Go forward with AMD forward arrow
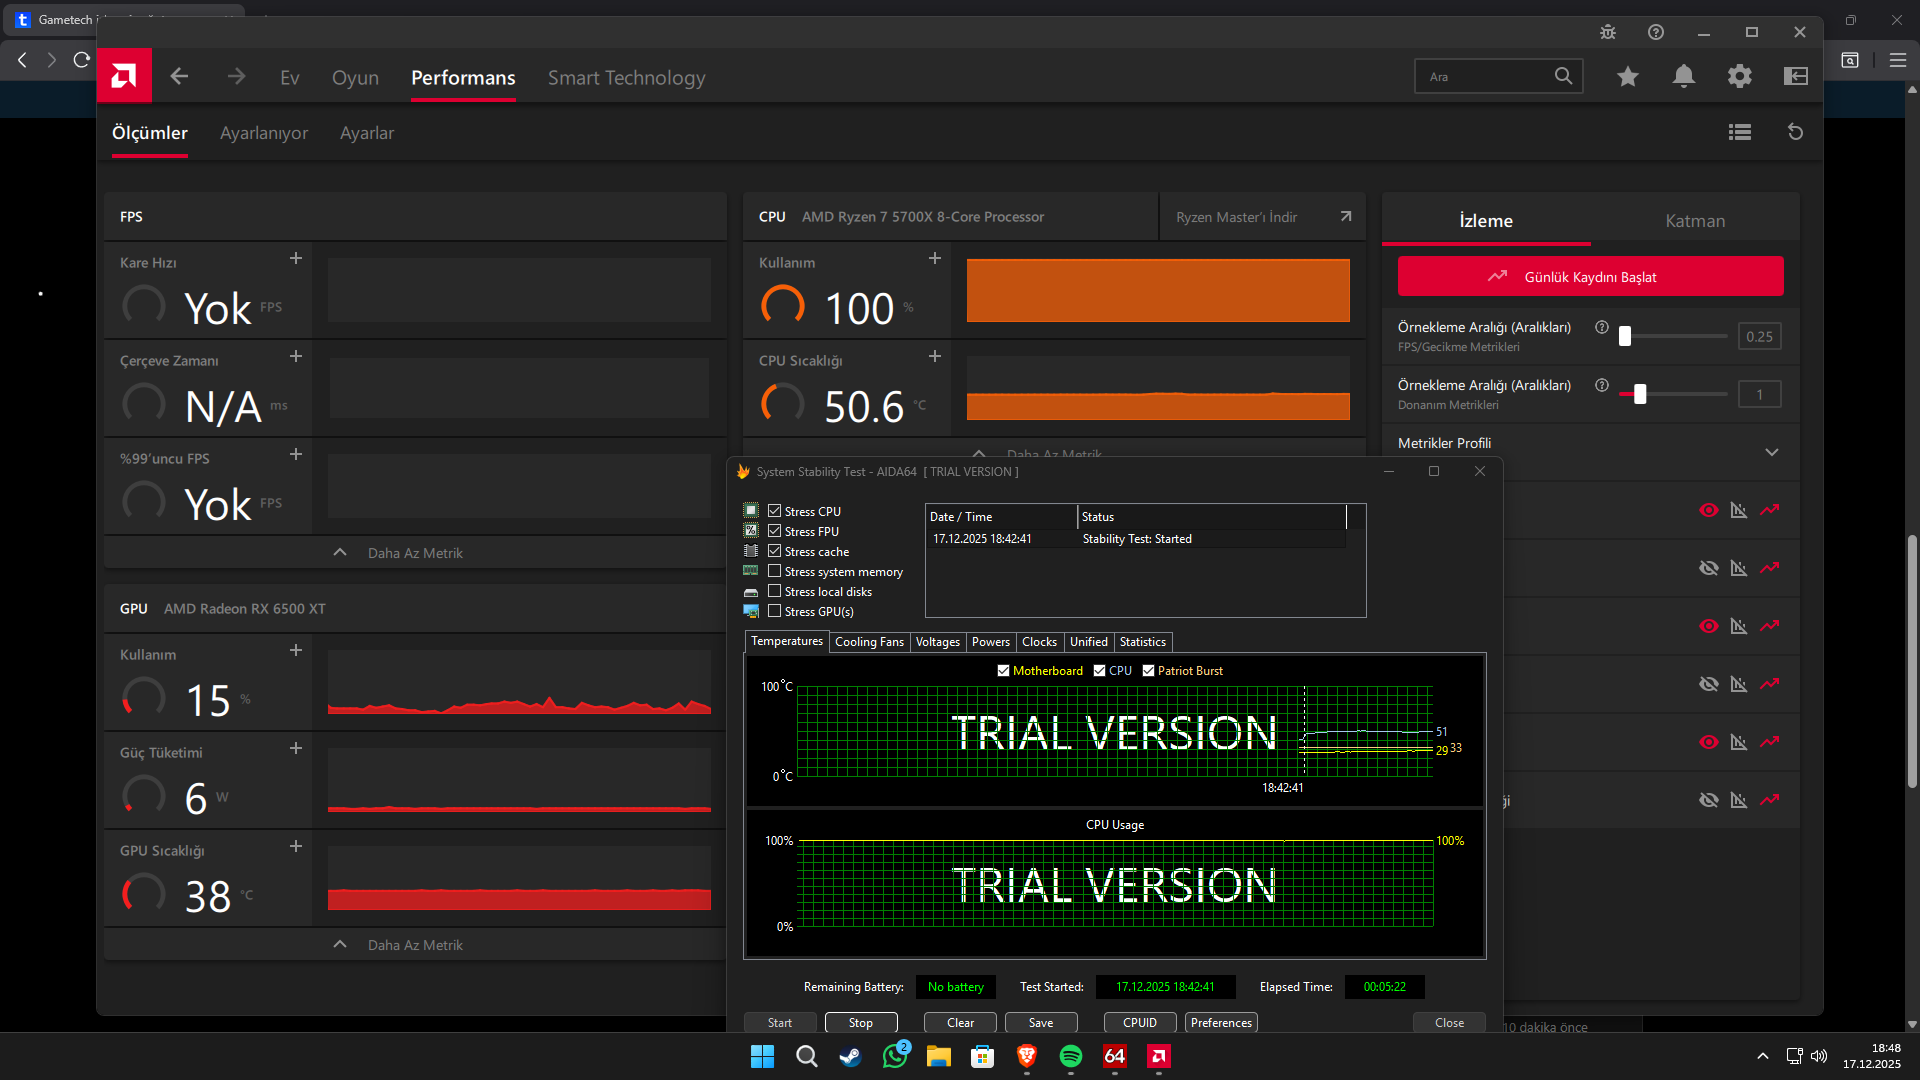Image resolution: width=1920 pixels, height=1080 pixels. click(x=236, y=77)
